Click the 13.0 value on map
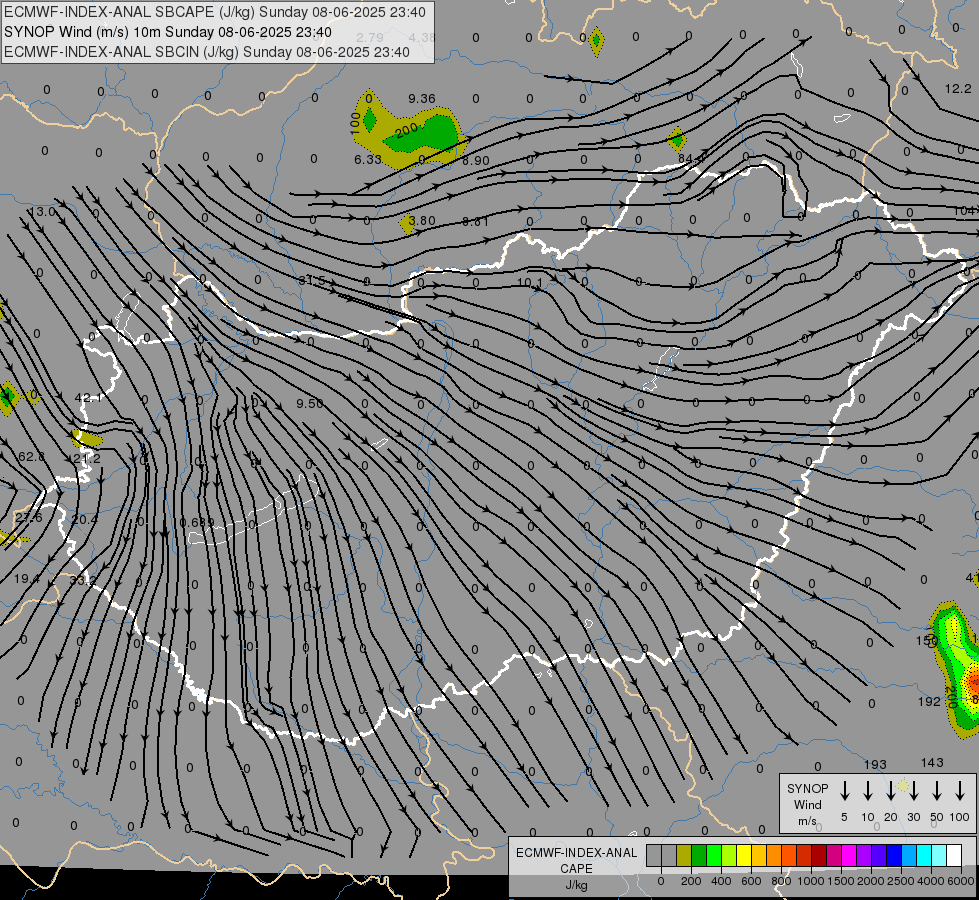Viewport: 979px width, 900px height. pos(42,212)
